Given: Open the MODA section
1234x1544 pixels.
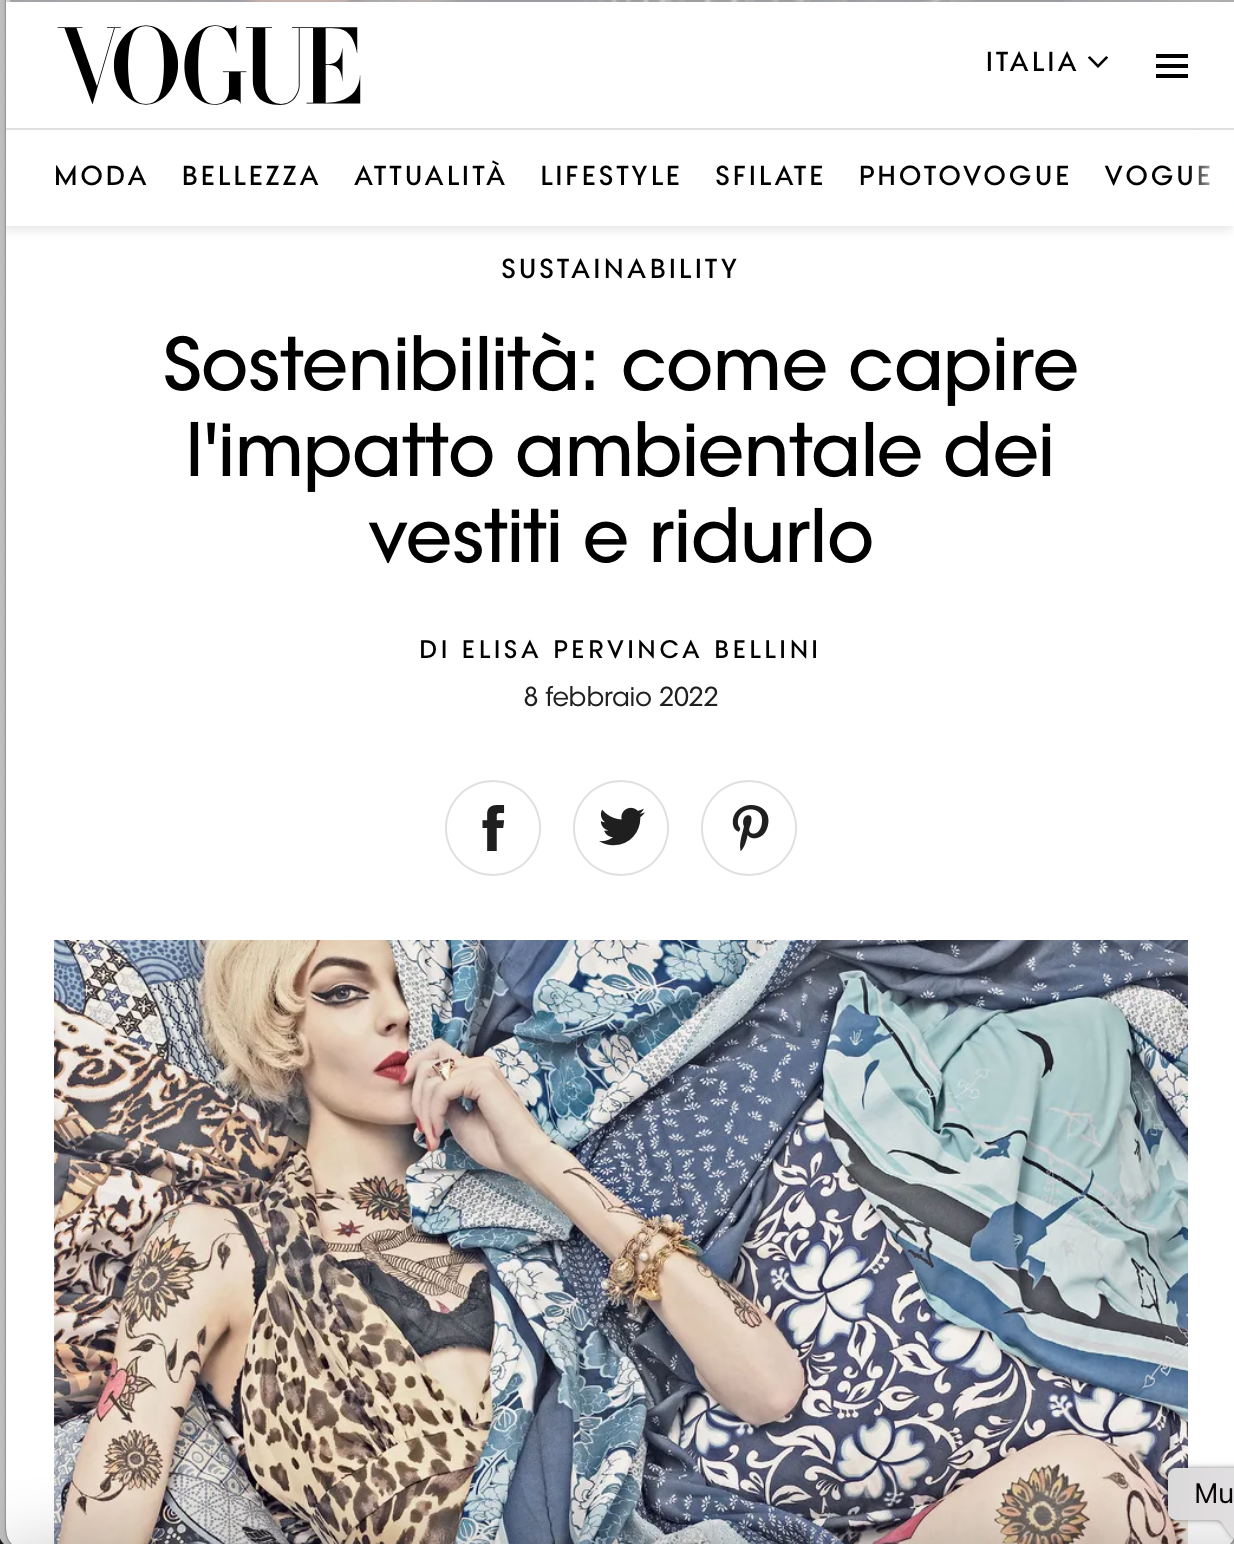Looking at the screenshot, I should (101, 176).
